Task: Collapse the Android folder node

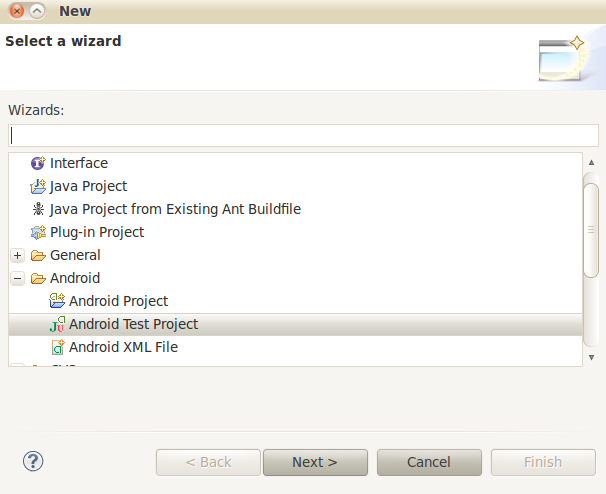Action: point(18,278)
